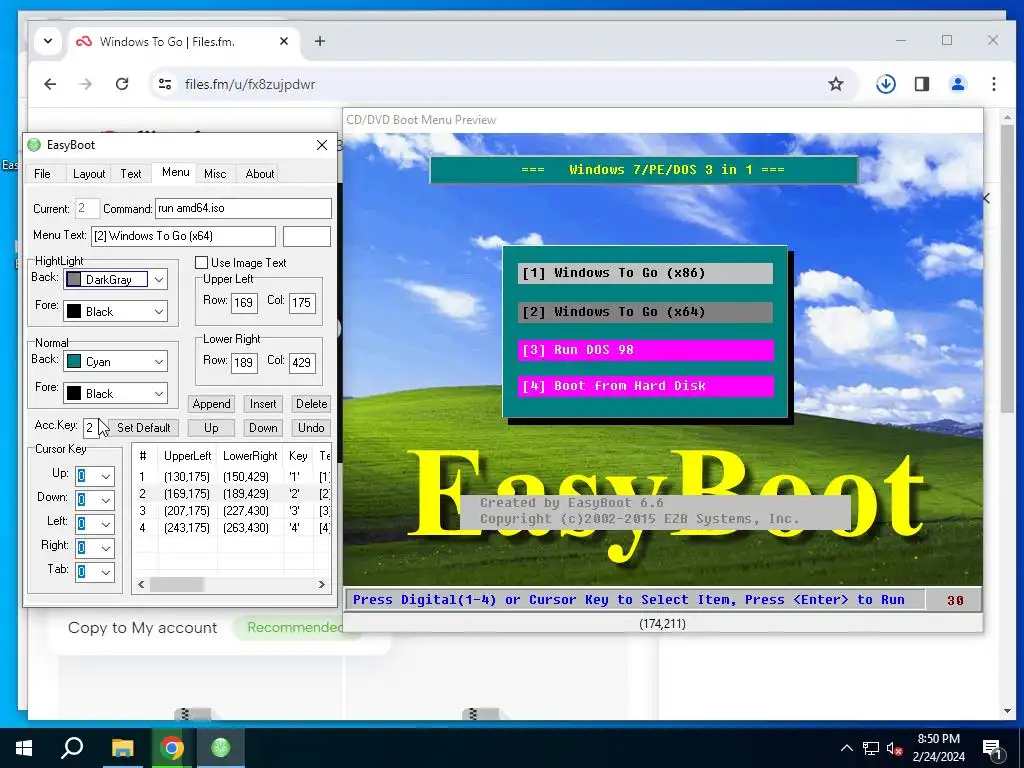
Task: Select the Menu tab
Action: tap(176, 172)
